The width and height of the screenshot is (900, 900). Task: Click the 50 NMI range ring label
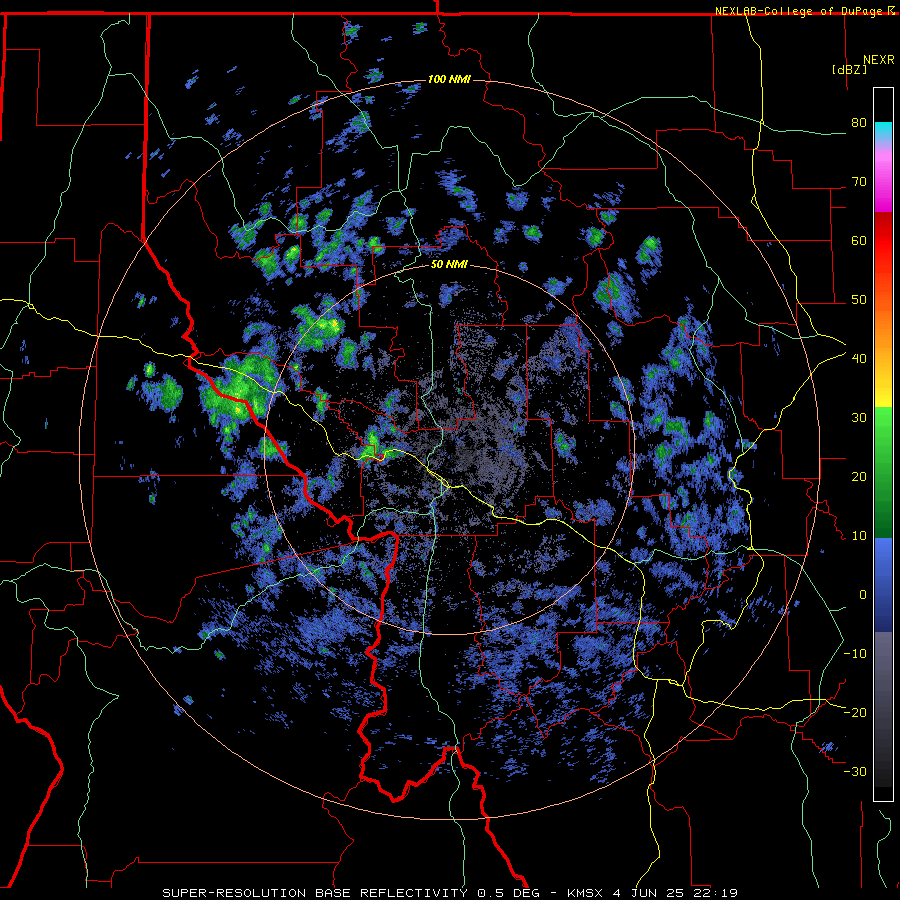click(449, 265)
